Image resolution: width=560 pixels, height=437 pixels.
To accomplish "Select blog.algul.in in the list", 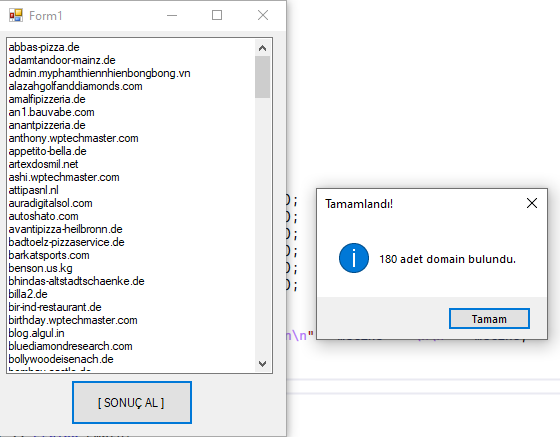I will click(x=36, y=333).
